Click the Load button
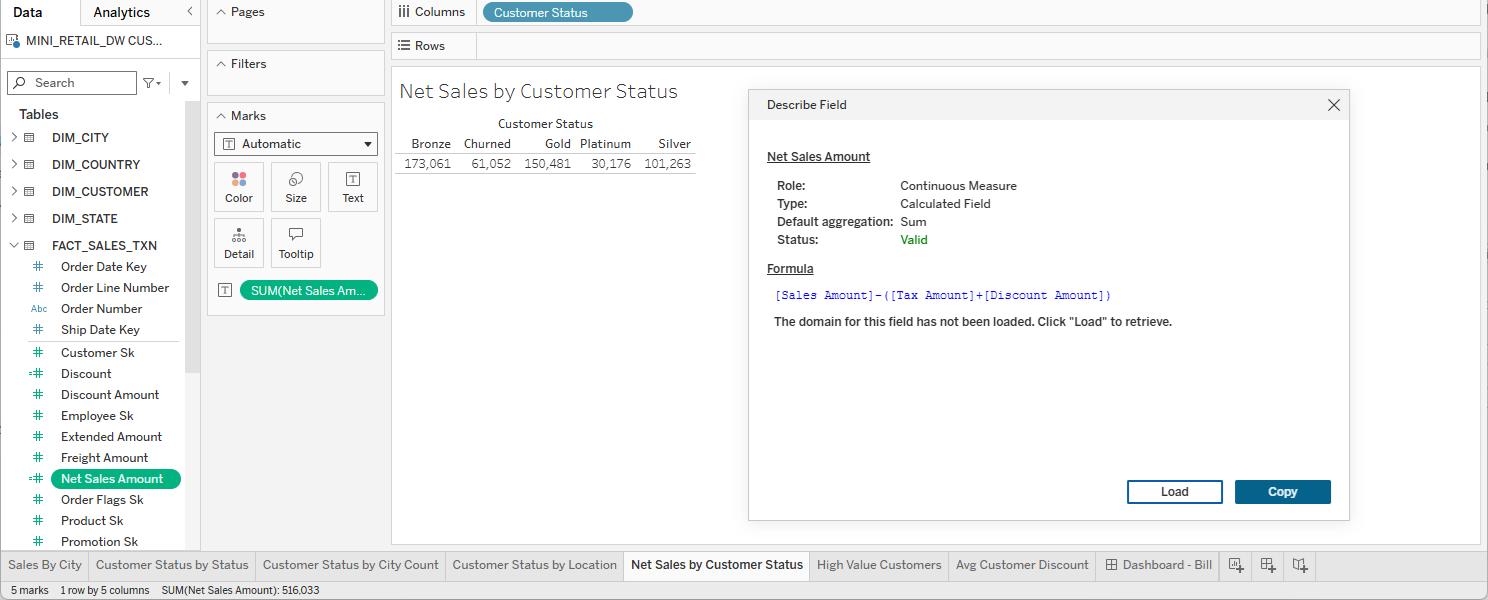The height and width of the screenshot is (600, 1488). click(x=1174, y=492)
